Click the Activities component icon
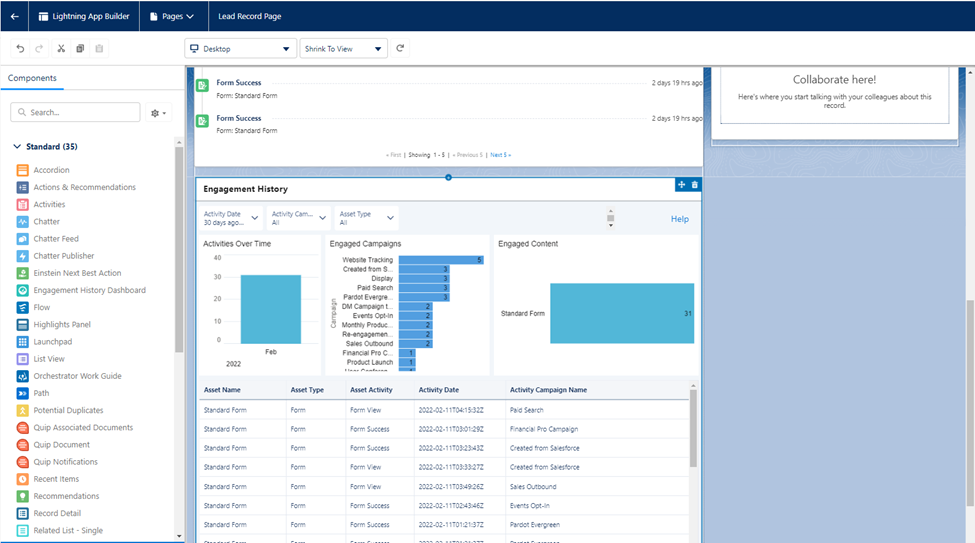Viewport: 975px width, 543px height. point(22,204)
